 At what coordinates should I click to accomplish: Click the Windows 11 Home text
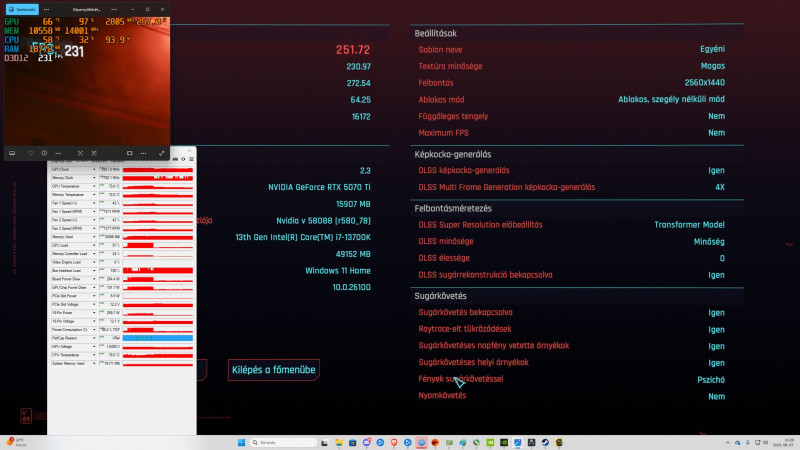point(338,271)
